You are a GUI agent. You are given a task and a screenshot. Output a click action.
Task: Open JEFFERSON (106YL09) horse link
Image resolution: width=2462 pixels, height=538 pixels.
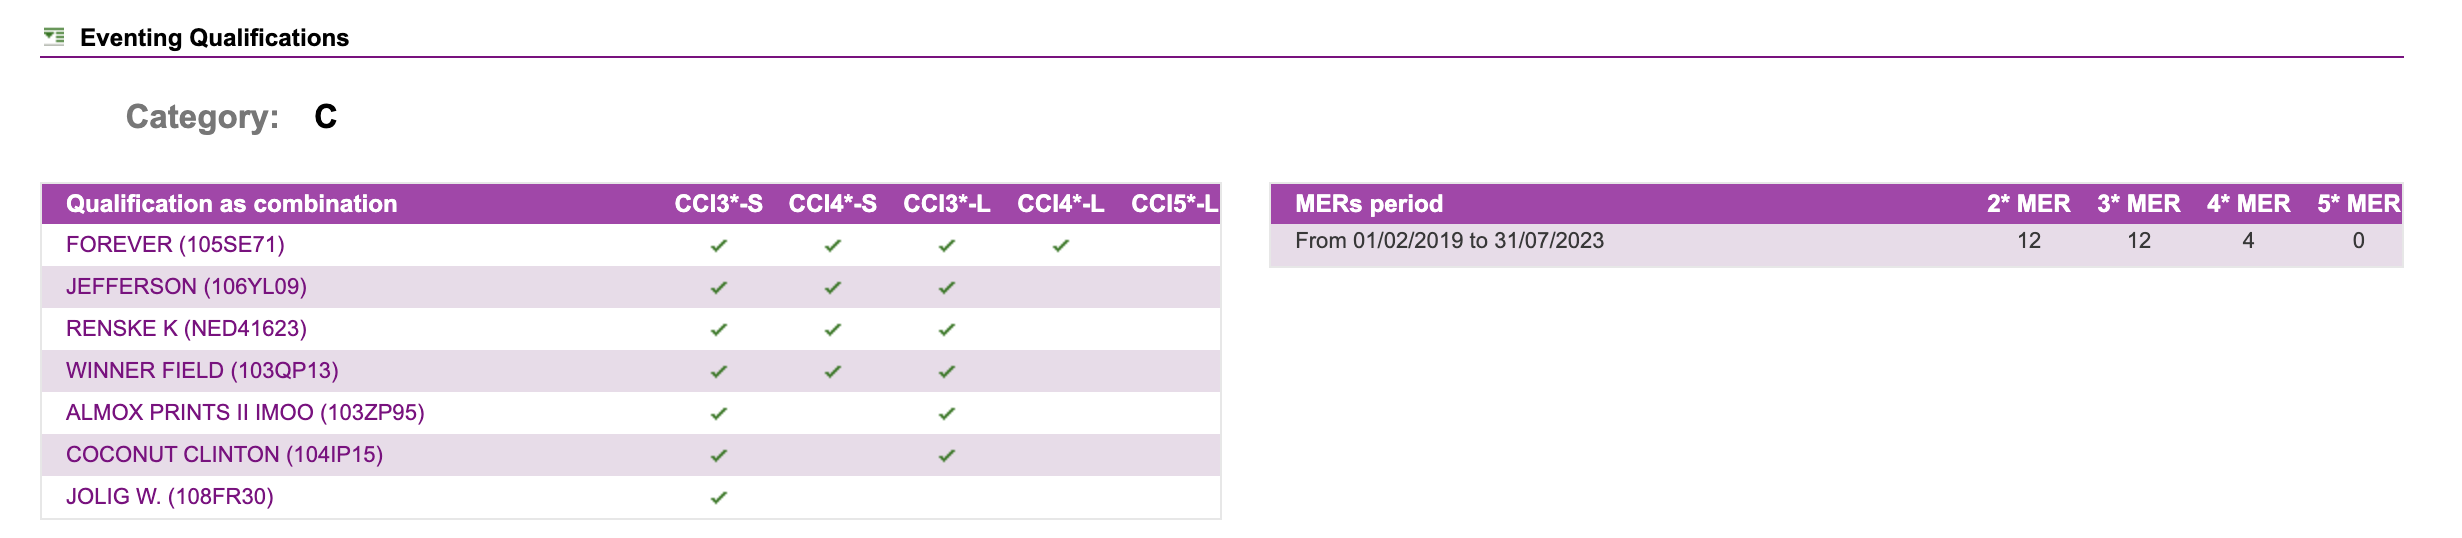[186, 287]
